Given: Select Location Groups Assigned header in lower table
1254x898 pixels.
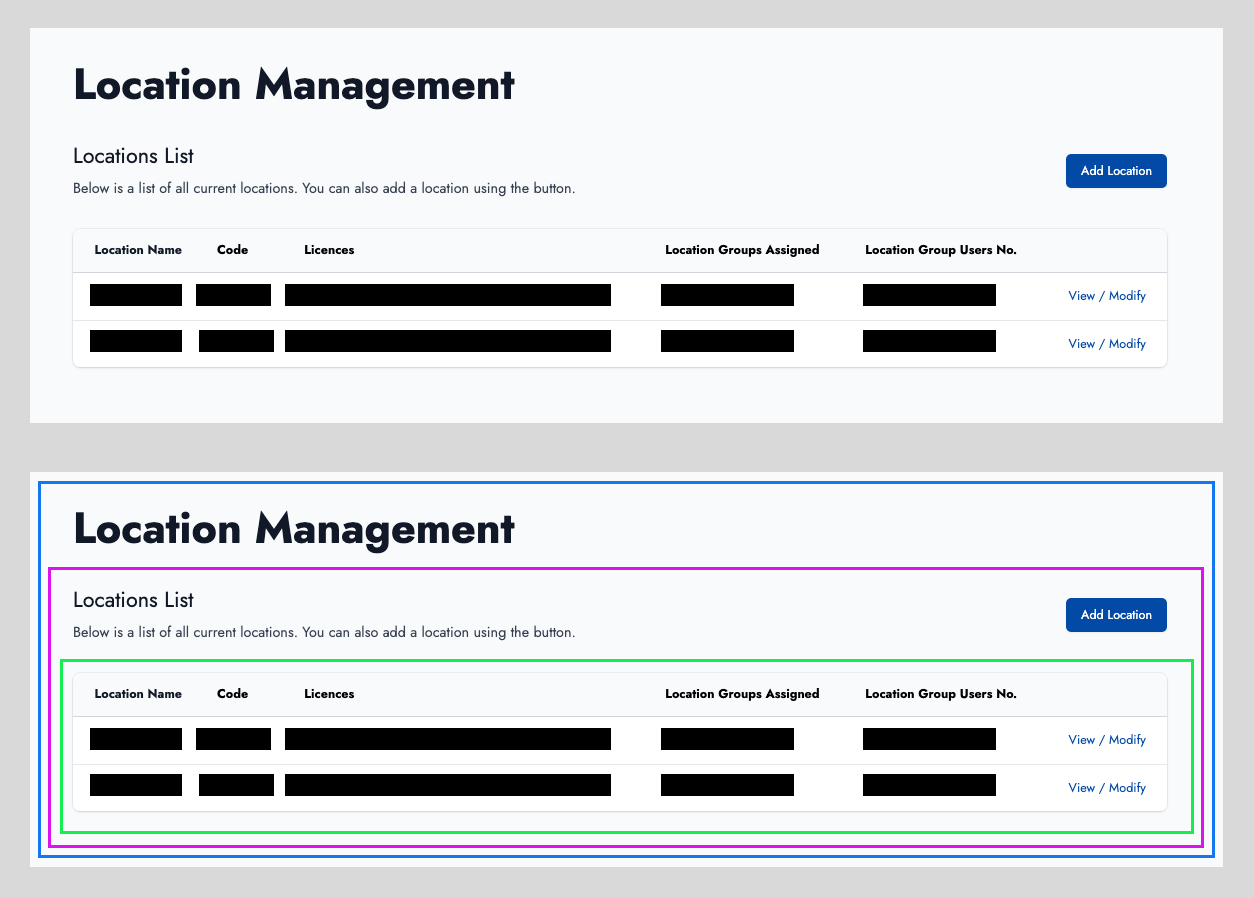Looking at the screenshot, I should pos(742,694).
